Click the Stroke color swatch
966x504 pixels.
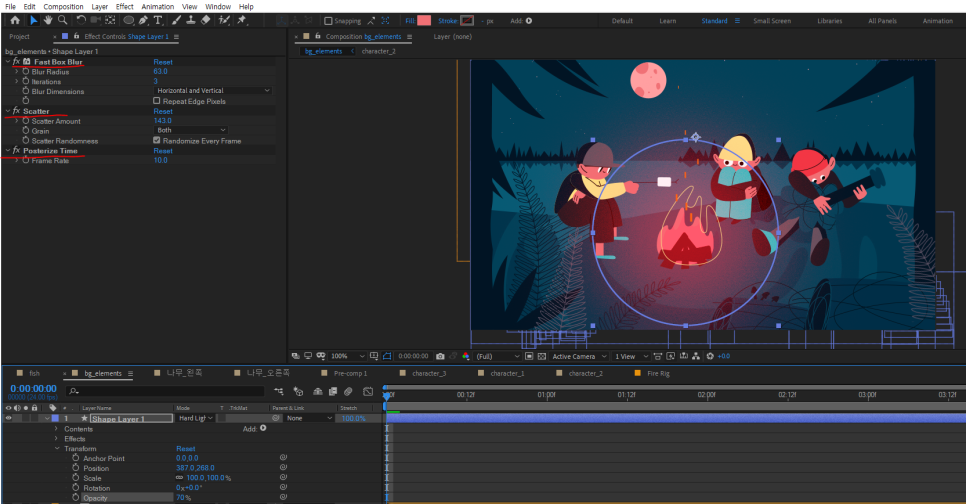(467, 20)
